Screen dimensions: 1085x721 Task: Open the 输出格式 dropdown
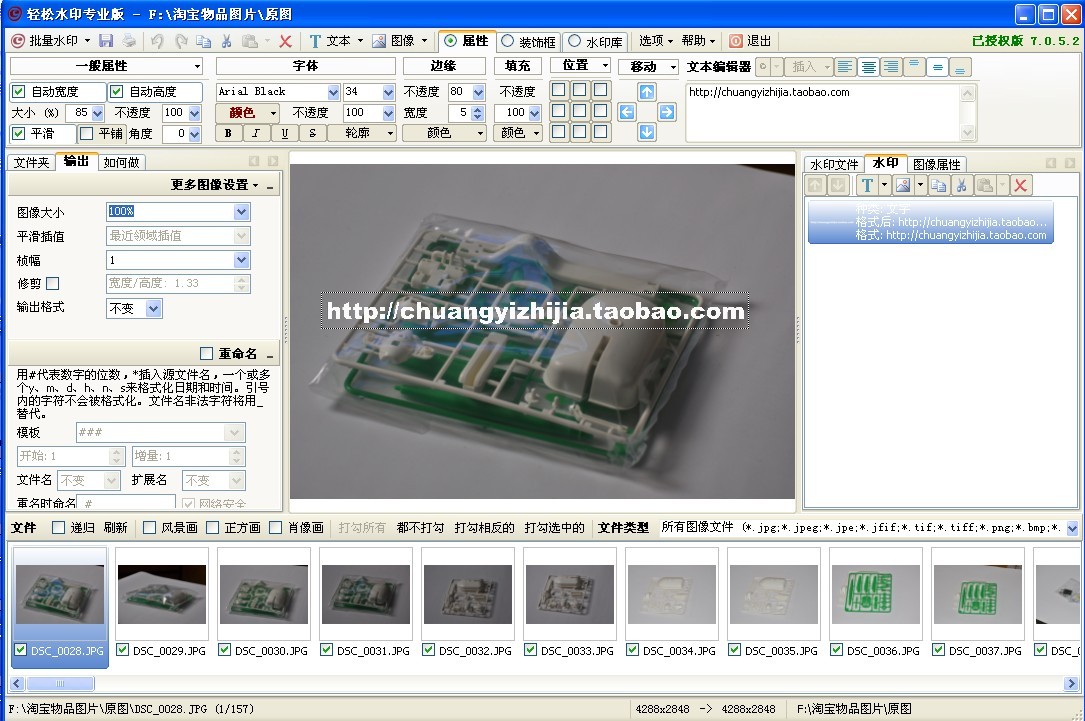[x=154, y=308]
